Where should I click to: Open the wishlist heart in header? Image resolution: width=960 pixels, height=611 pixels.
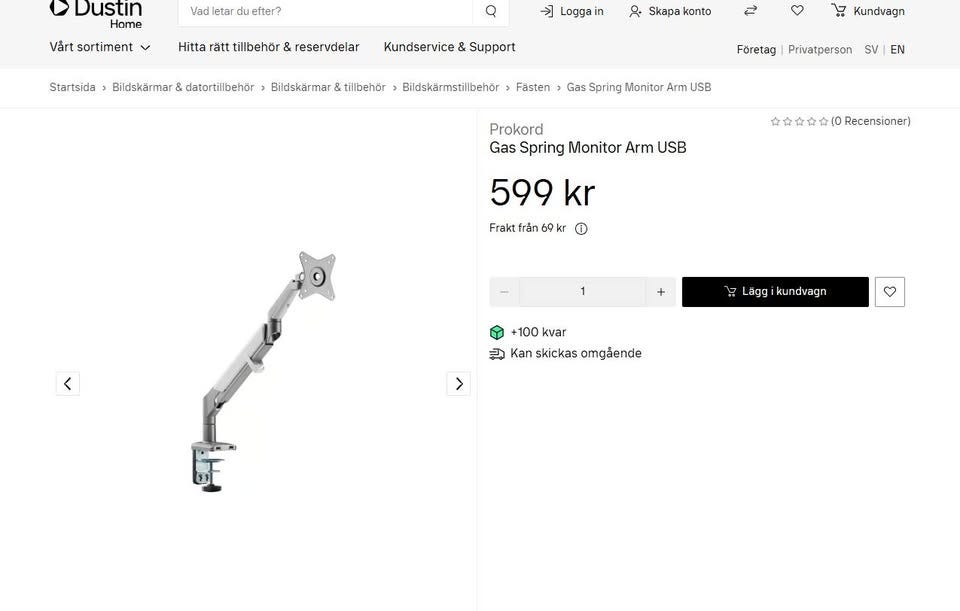click(797, 10)
